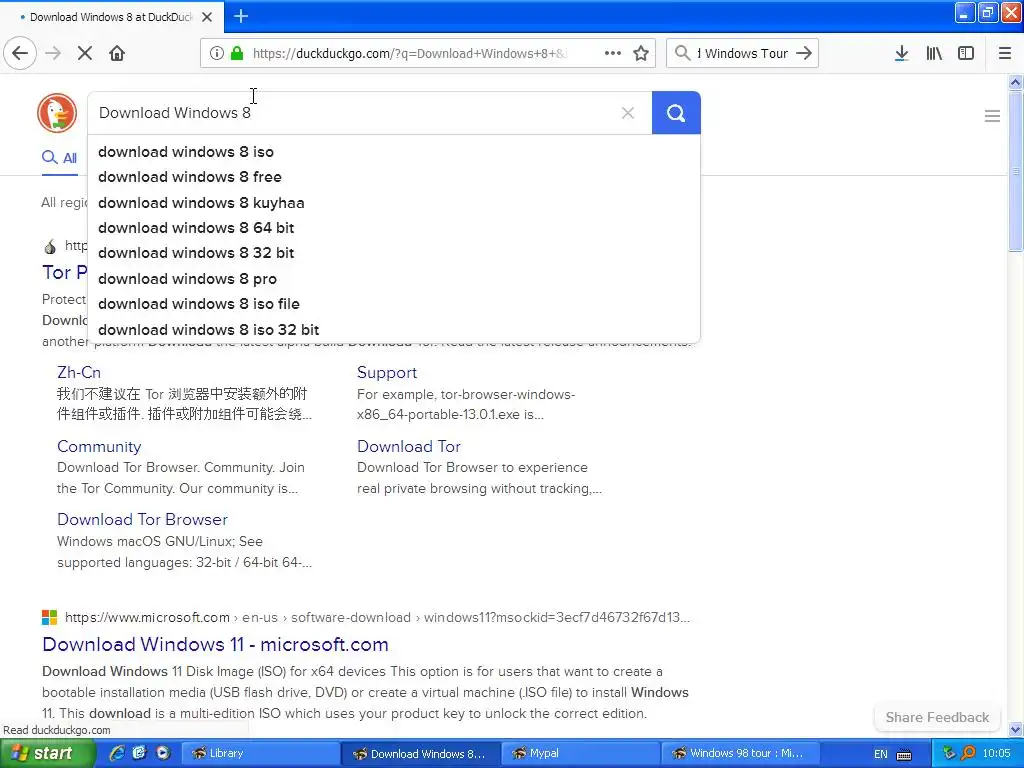1024x768 pixels.
Task: Select the All results tab
Action: click(59, 157)
